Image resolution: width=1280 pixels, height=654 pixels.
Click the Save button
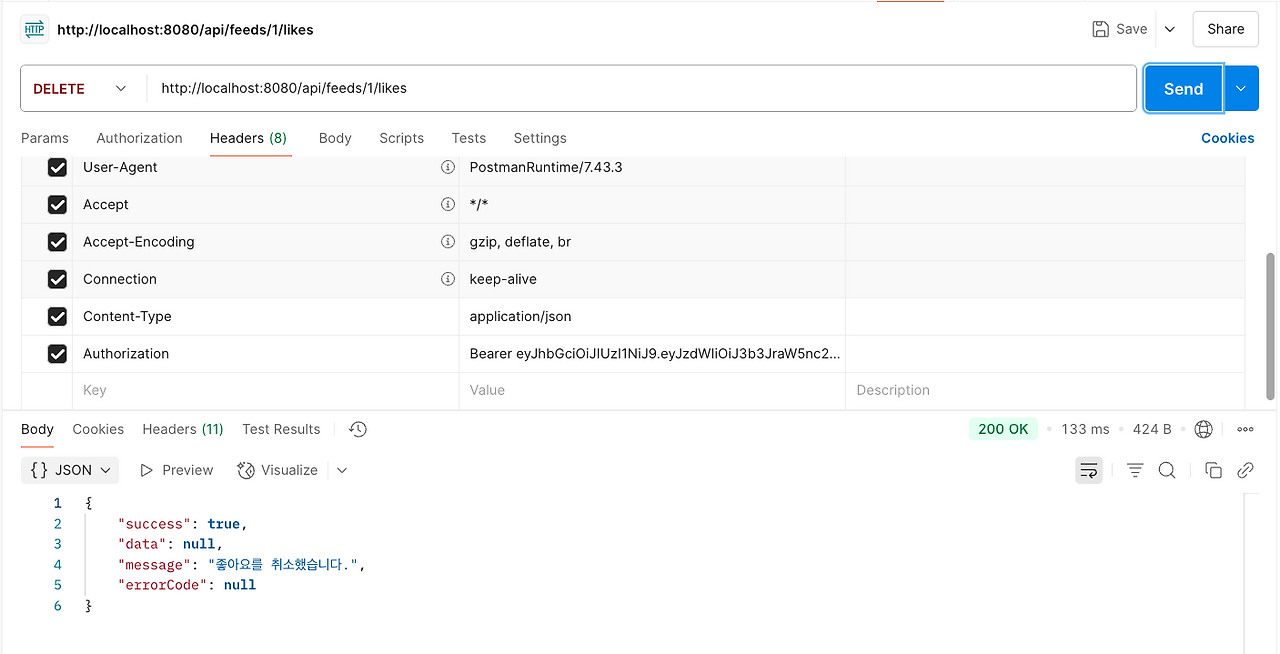[1120, 29]
